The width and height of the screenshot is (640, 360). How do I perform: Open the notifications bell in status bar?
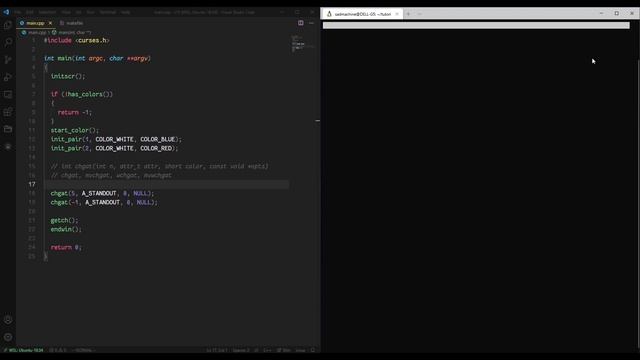tap(313, 350)
